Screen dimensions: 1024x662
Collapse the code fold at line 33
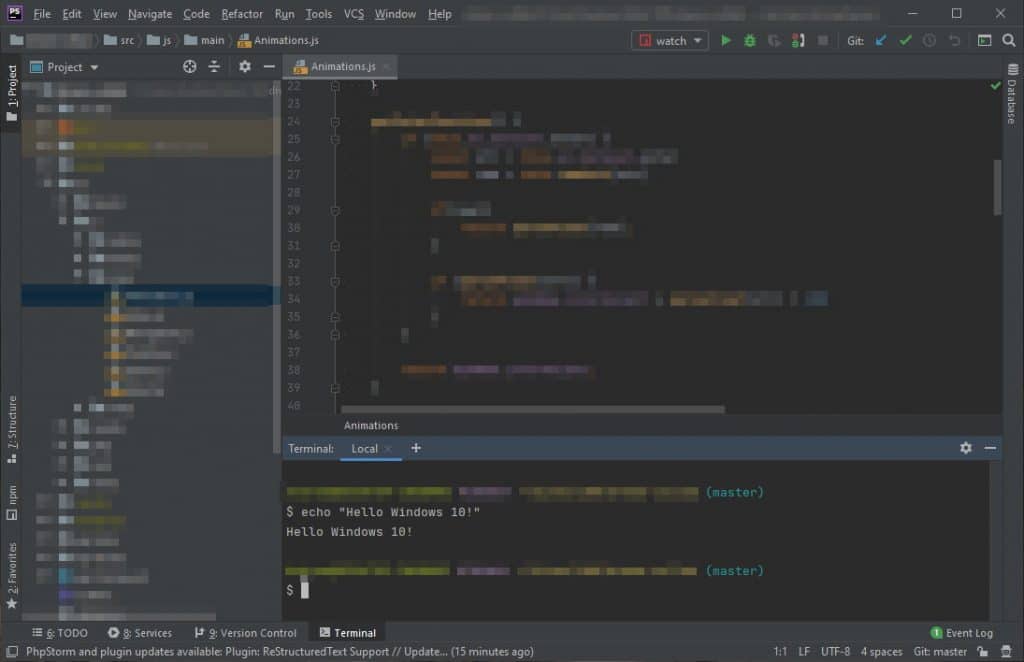click(335, 281)
